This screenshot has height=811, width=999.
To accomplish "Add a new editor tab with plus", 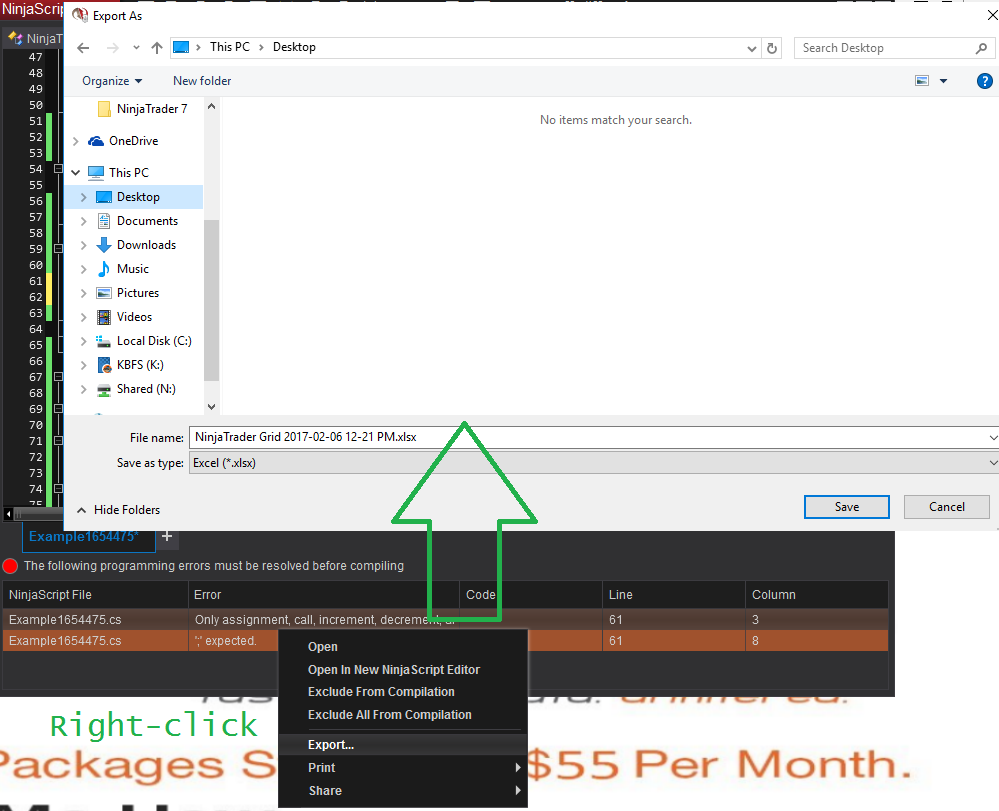I will click(x=167, y=536).
